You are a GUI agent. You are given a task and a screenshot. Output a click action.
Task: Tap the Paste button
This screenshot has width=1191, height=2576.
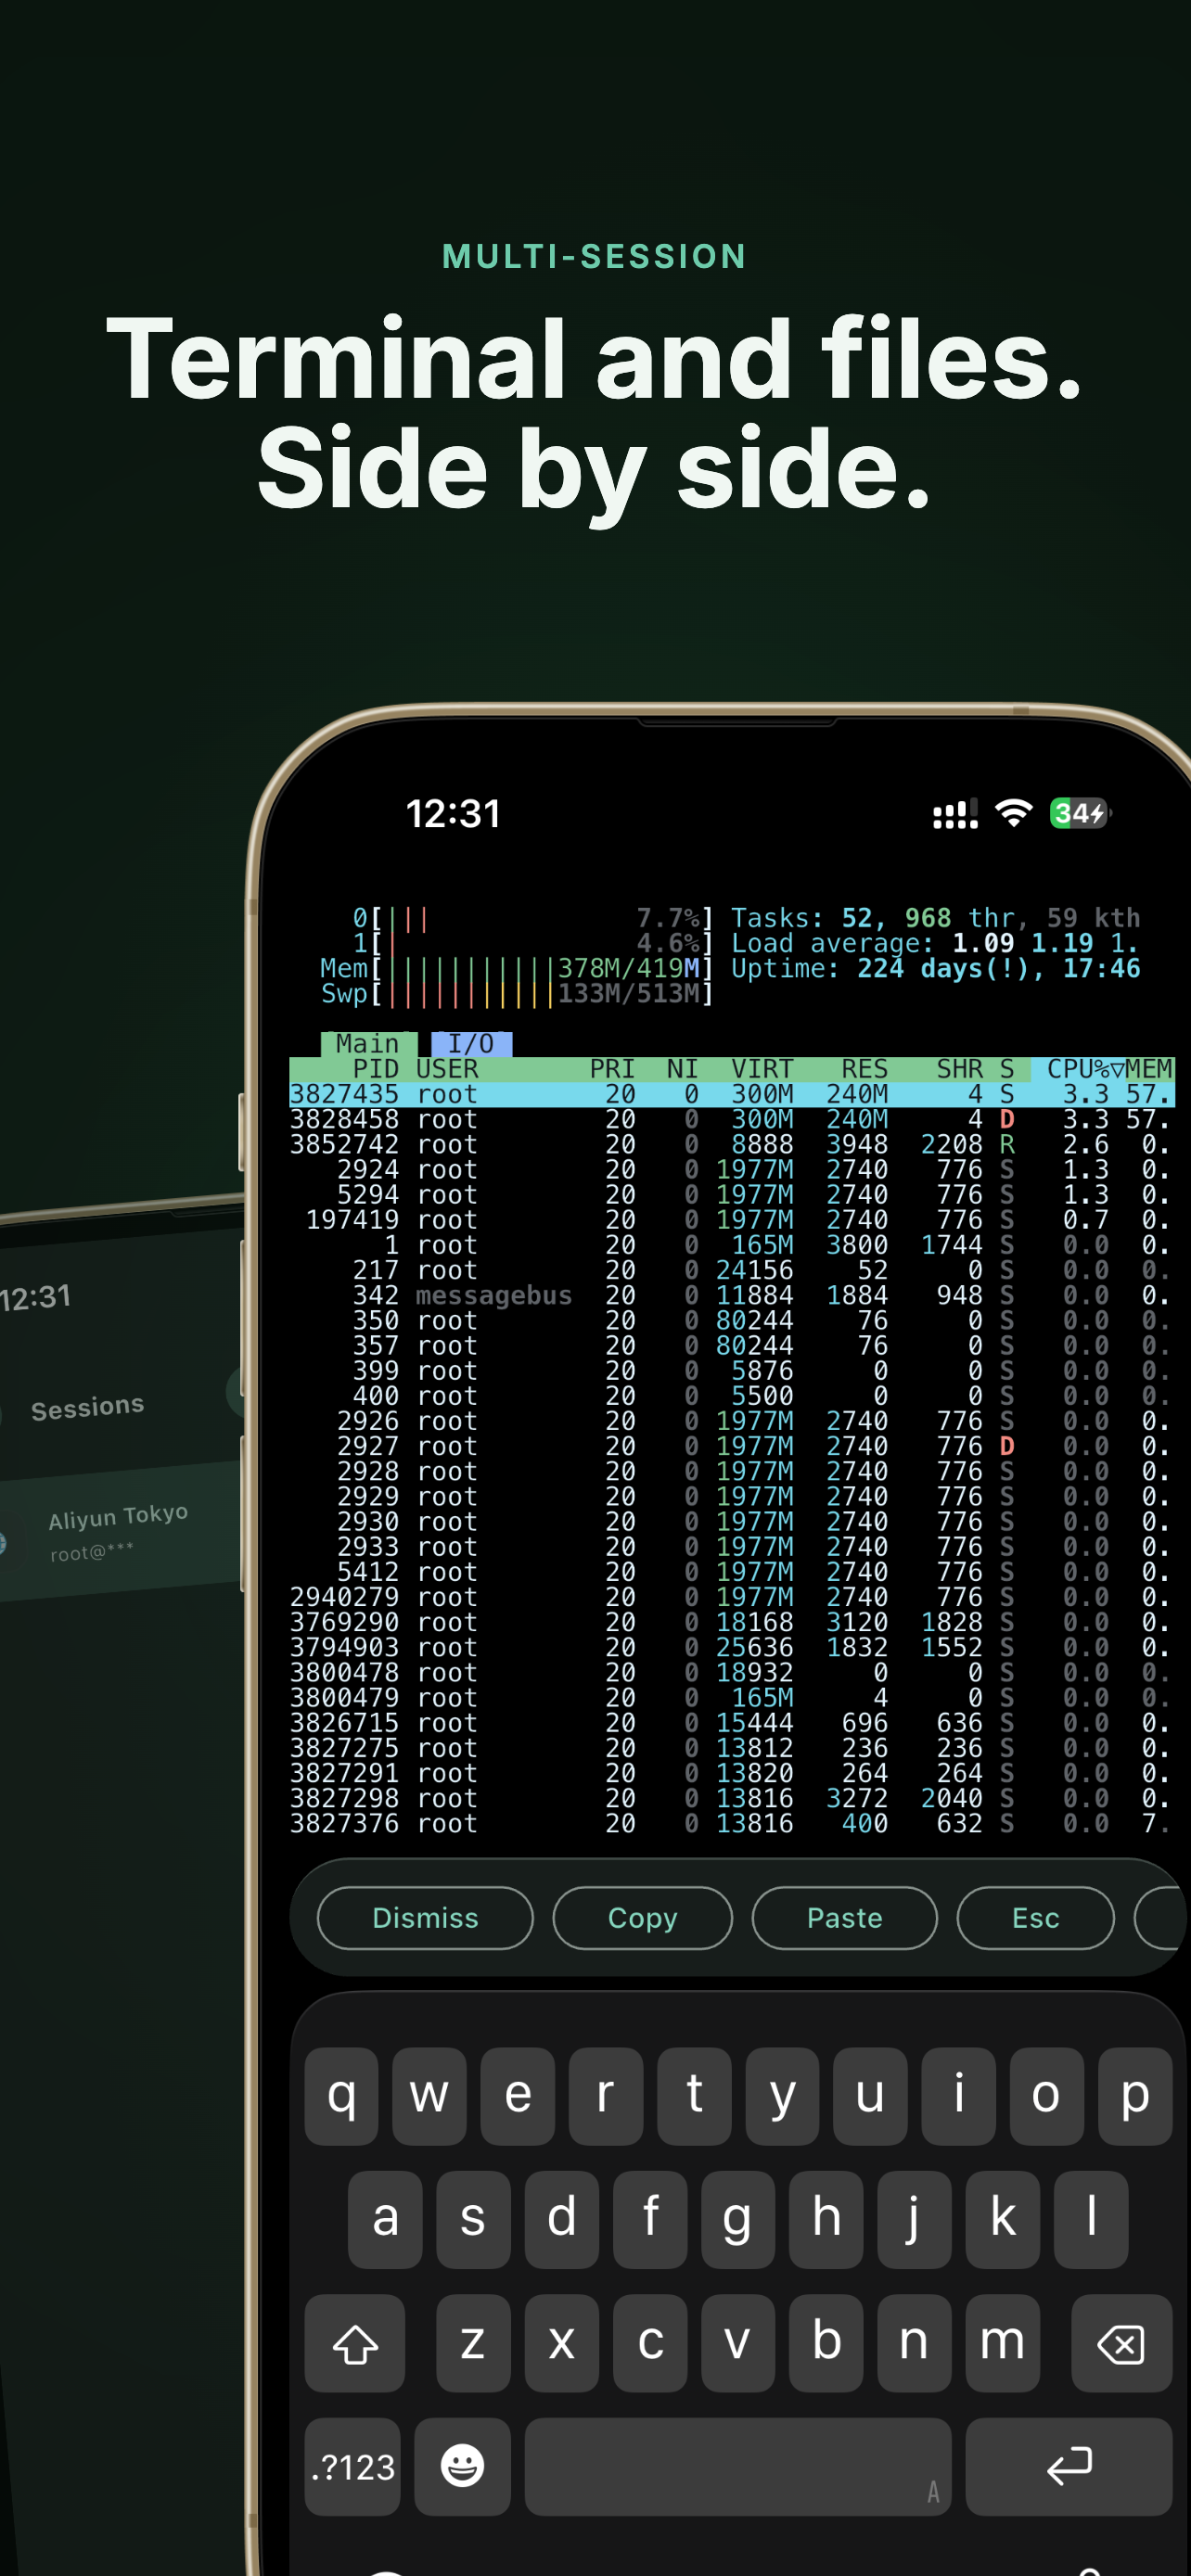(x=844, y=1918)
